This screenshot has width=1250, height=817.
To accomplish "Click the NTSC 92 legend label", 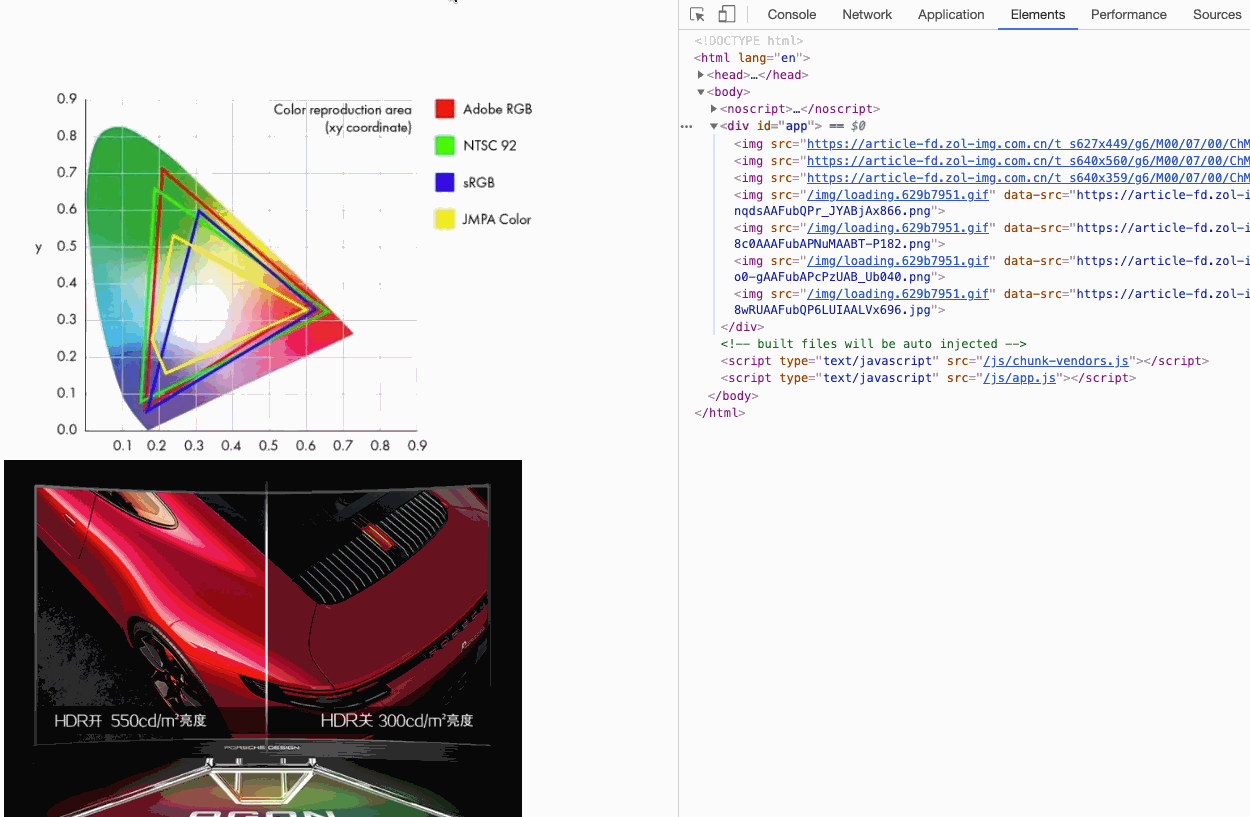I will pos(490,146).
